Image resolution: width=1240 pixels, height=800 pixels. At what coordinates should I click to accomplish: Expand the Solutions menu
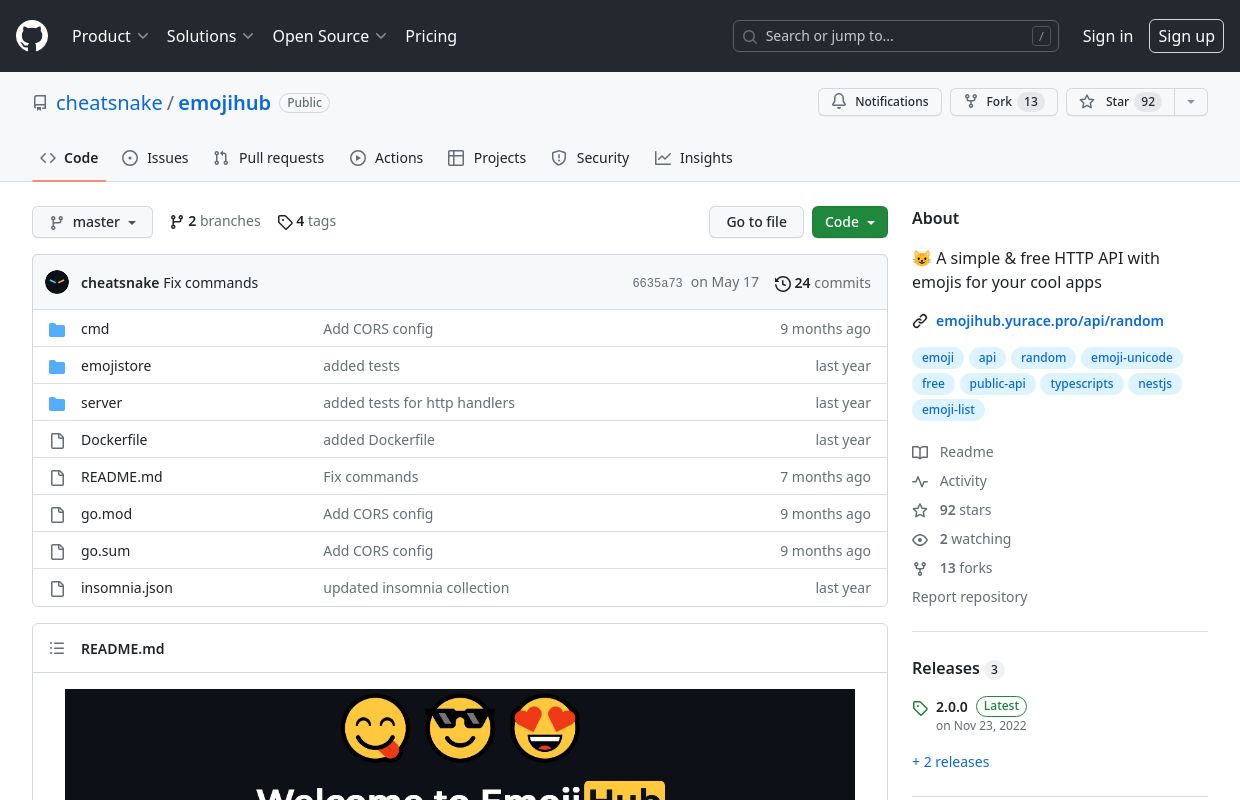pos(210,36)
